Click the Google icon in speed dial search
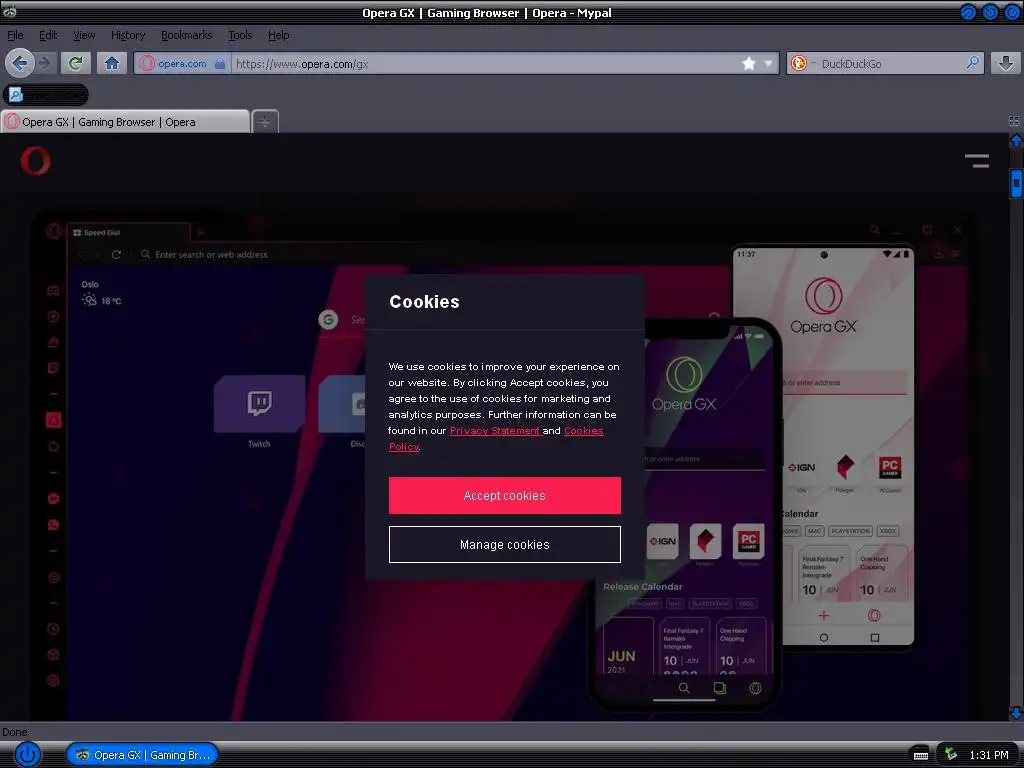1024x768 pixels. [x=328, y=319]
